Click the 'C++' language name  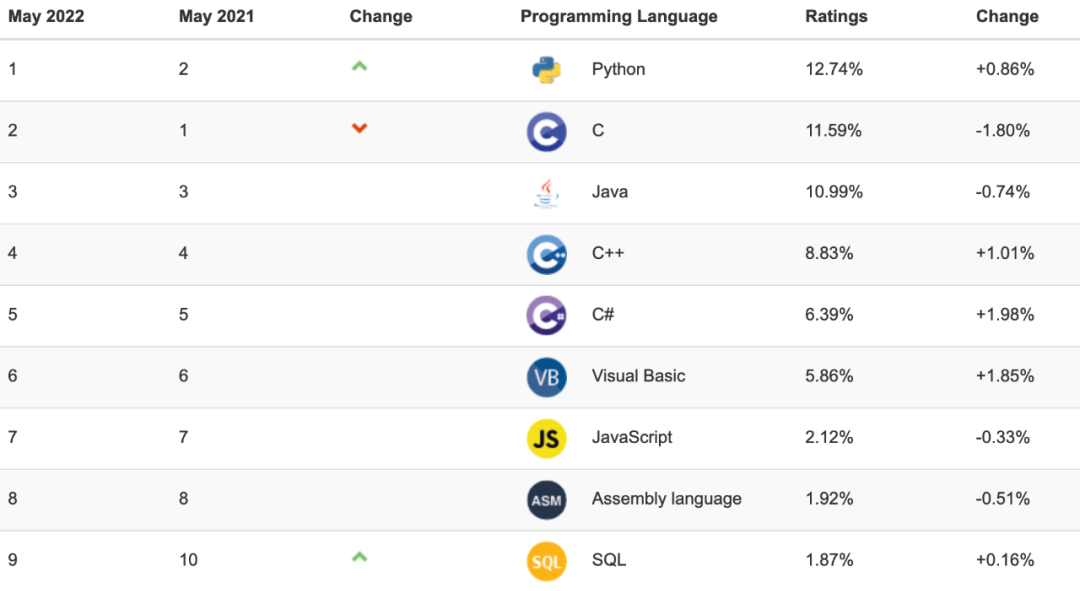[608, 253]
